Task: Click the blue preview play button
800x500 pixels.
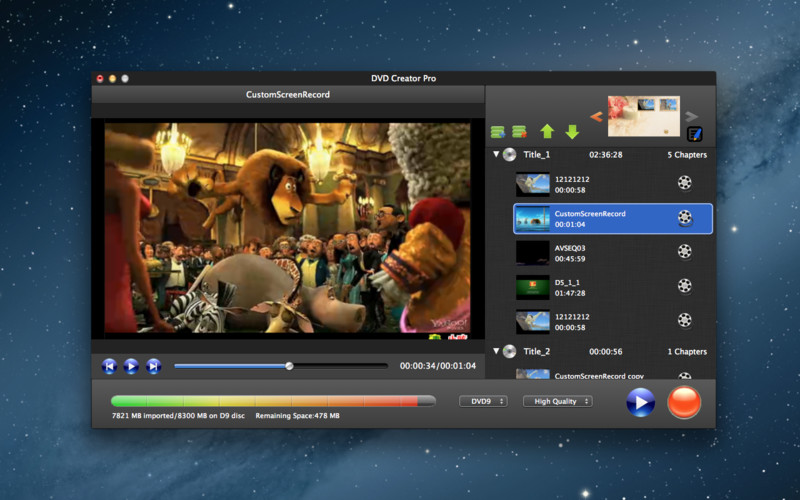Action: pos(640,402)
